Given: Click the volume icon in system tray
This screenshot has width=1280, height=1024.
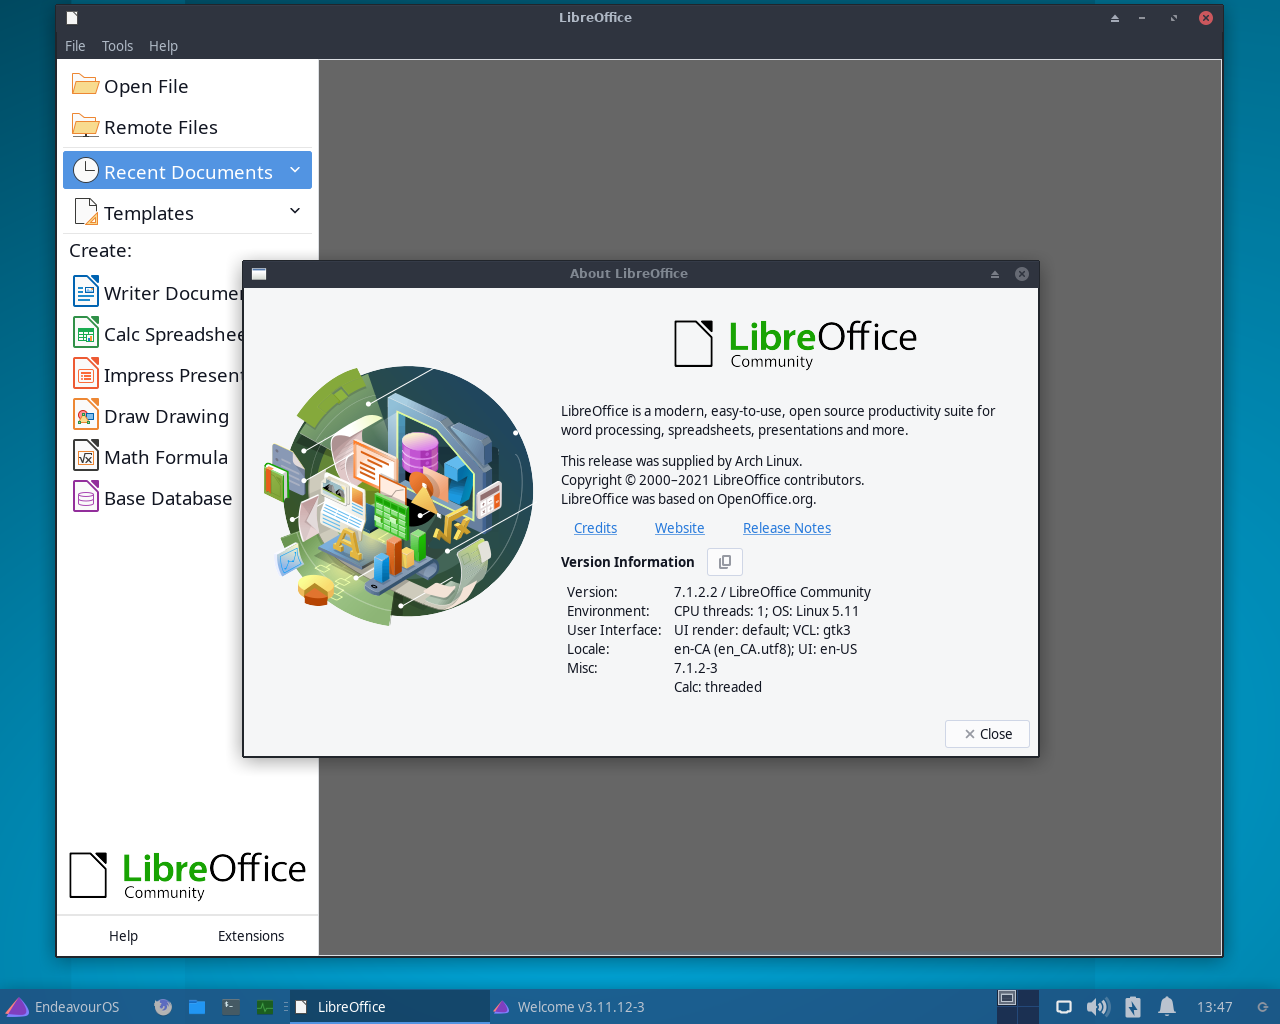Looking at the screenshot, I should click(x=1098, y=1007).
